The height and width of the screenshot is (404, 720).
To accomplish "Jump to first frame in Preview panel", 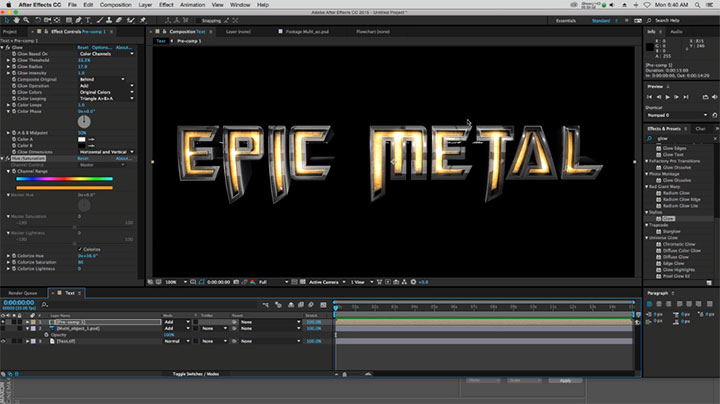I will point(649,97).
